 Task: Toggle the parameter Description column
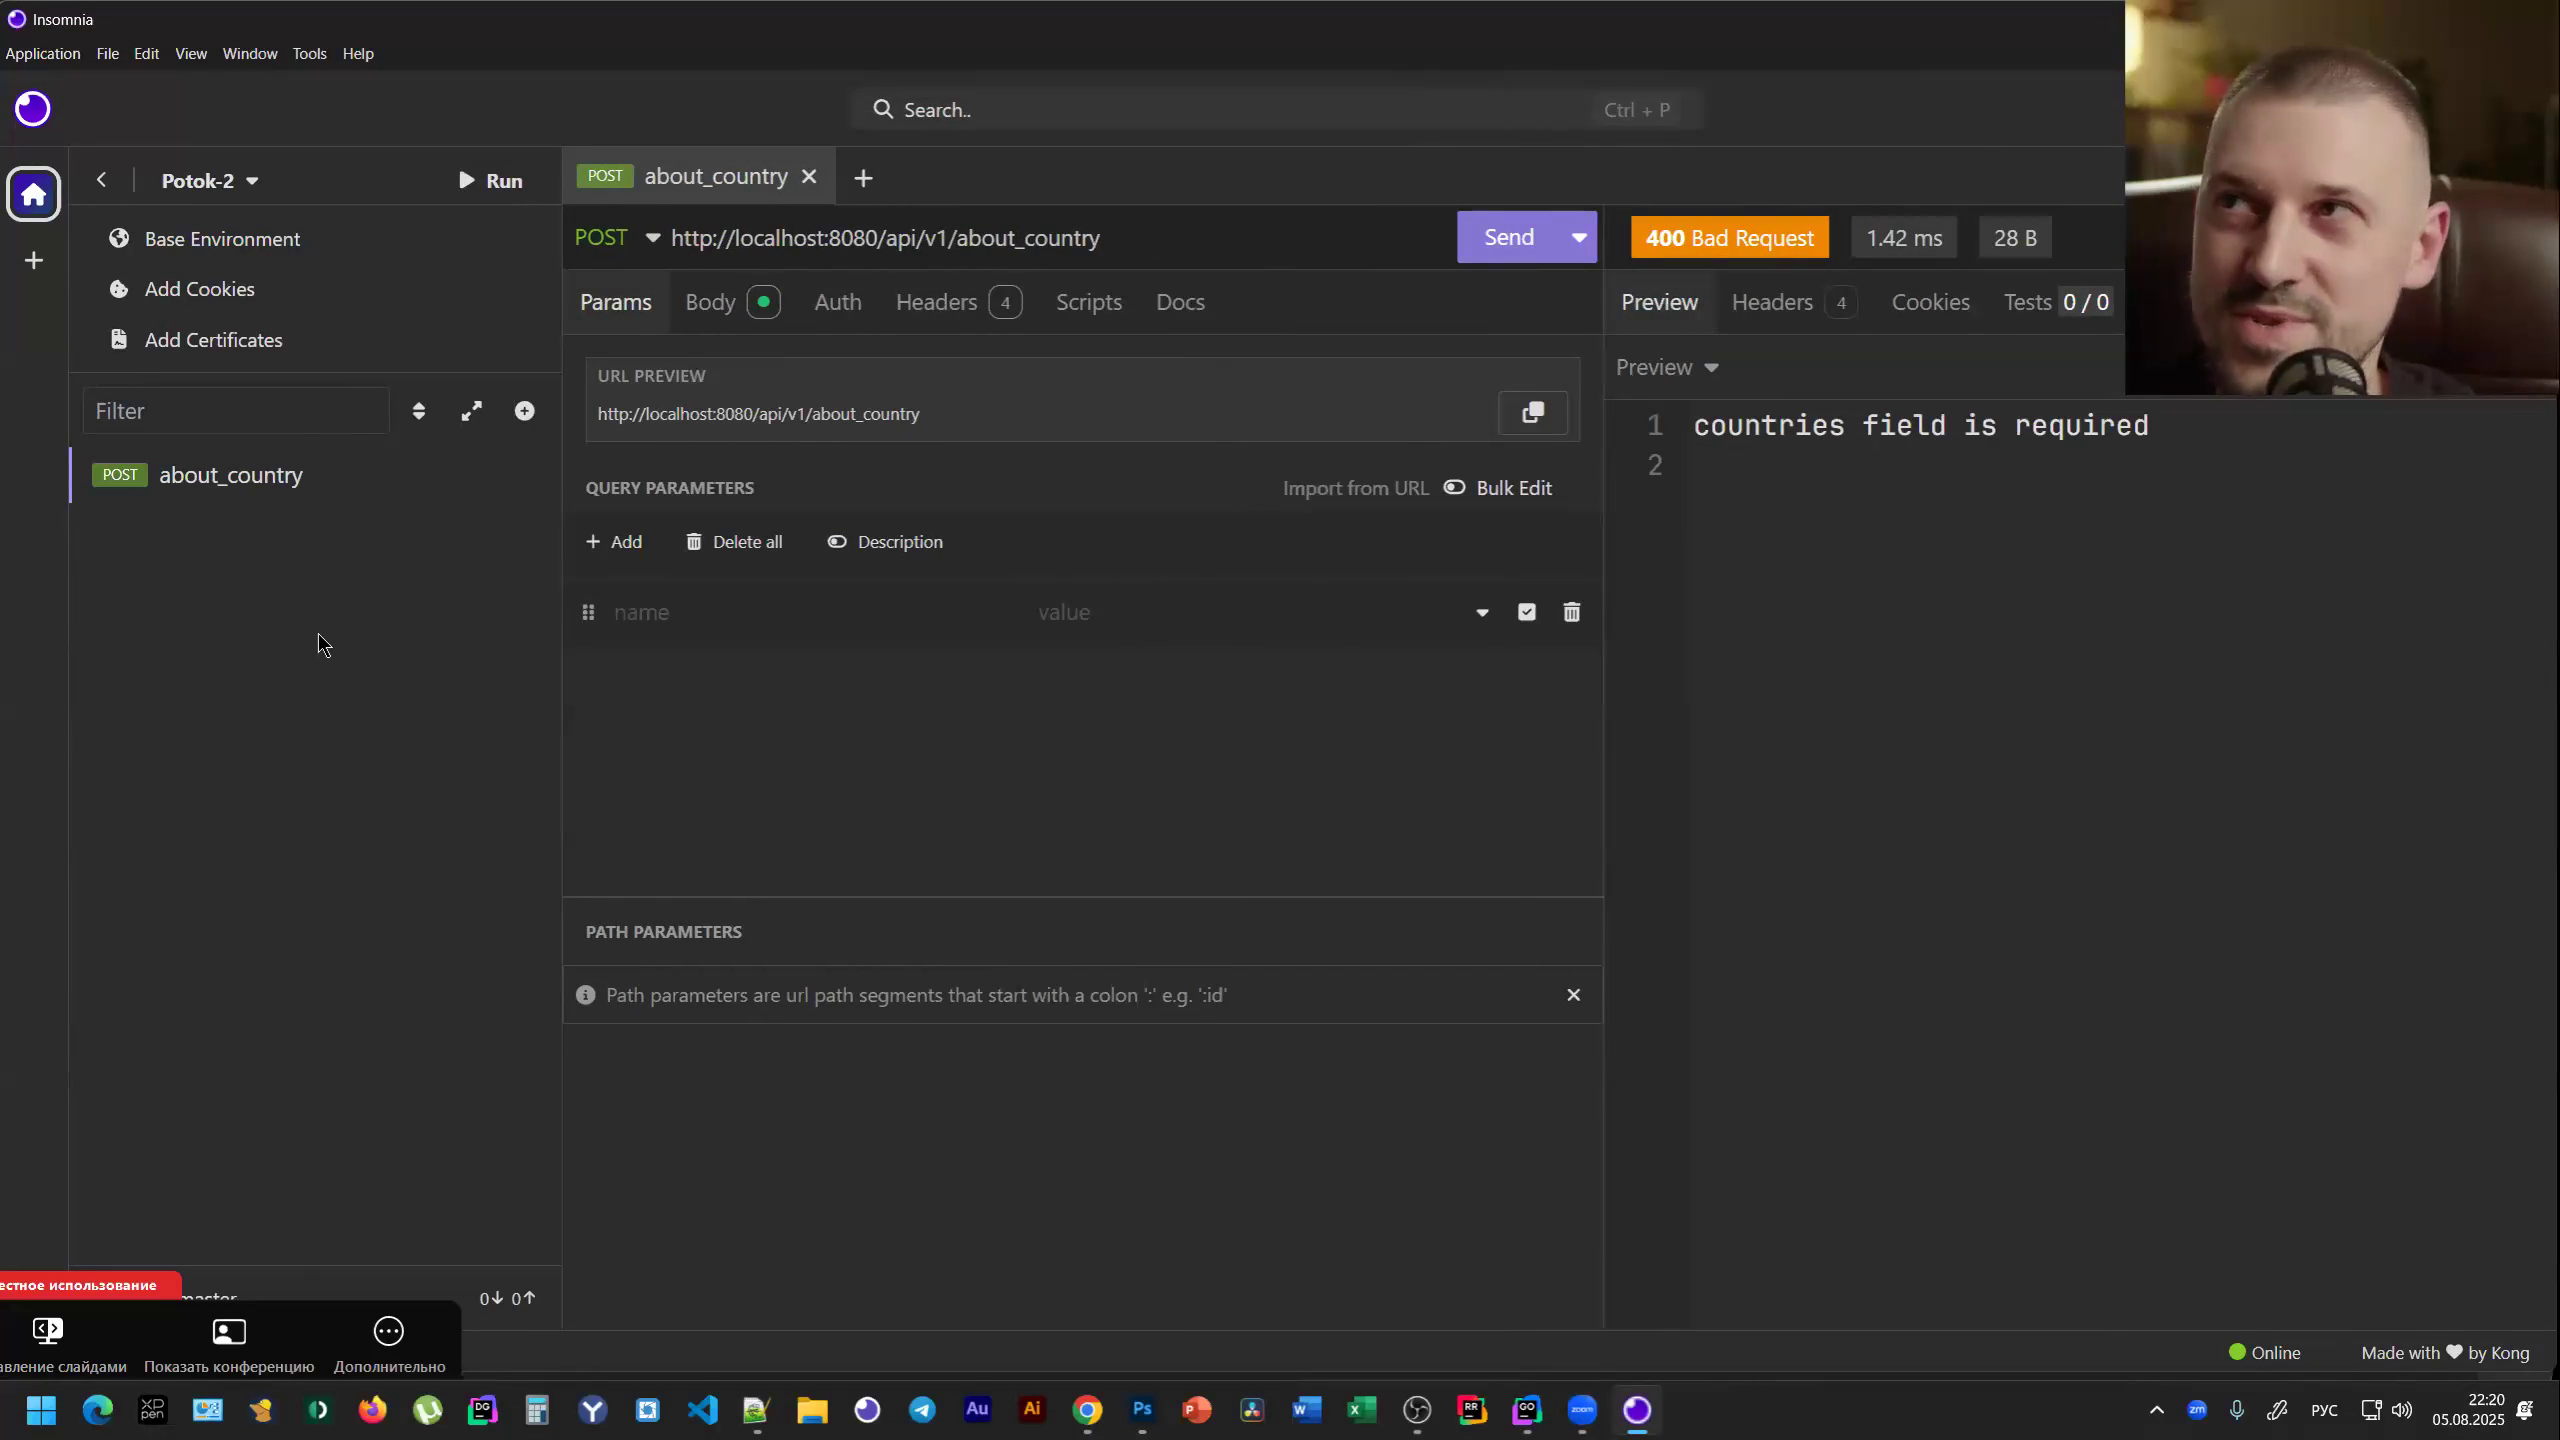click(x=885, y=542)
